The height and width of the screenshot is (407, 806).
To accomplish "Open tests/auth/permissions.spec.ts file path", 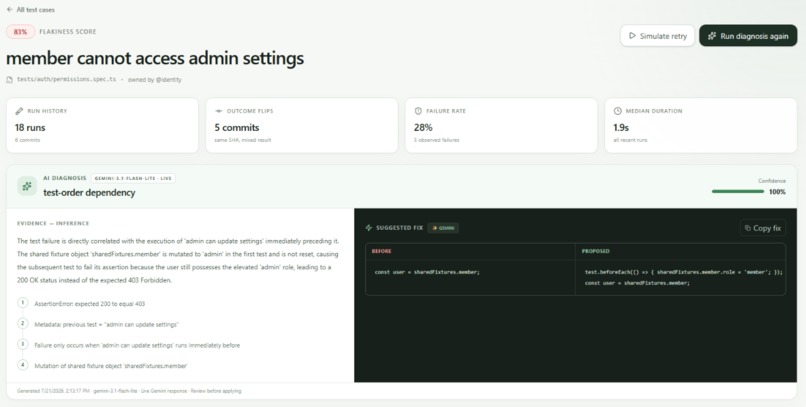I will (x=66, y=80).
